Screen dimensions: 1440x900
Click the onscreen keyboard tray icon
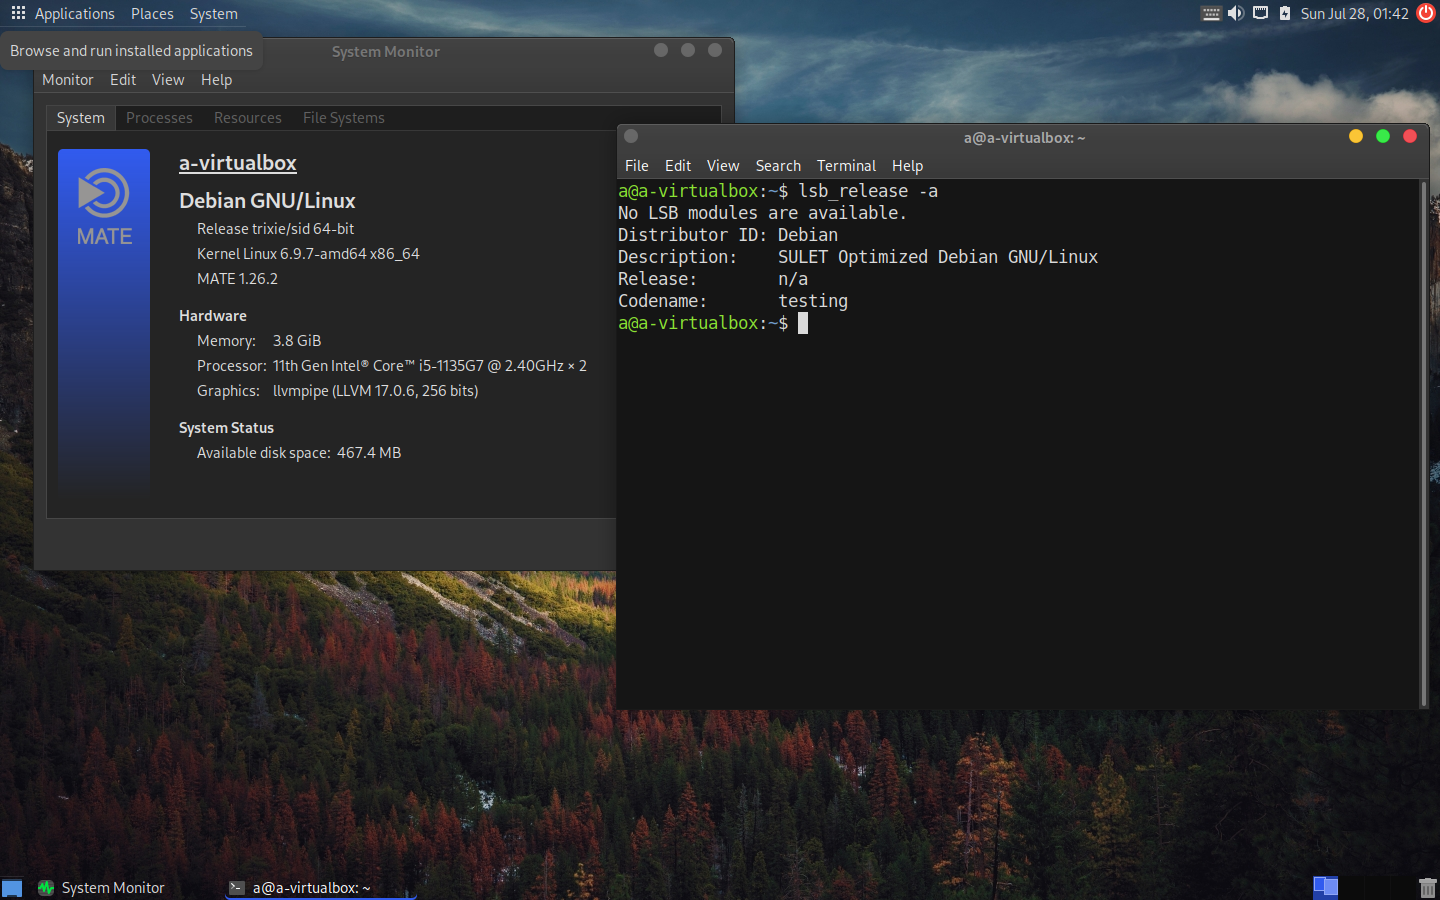1211,14
